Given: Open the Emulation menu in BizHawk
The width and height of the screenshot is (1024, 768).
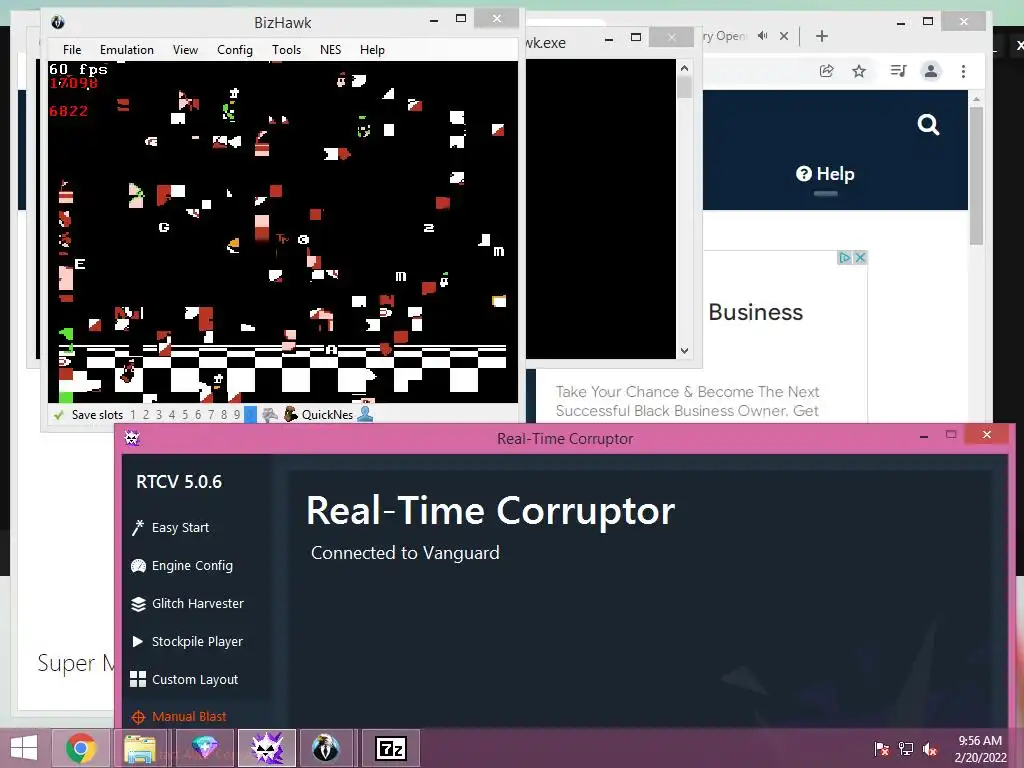Looking at the screenshot, I should pos(127,50).
